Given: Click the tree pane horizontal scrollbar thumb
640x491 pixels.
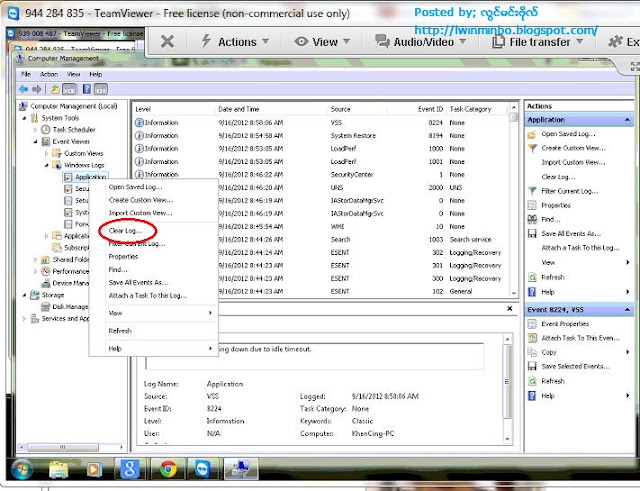Looking at the screenshot, I should pos(62,447).
